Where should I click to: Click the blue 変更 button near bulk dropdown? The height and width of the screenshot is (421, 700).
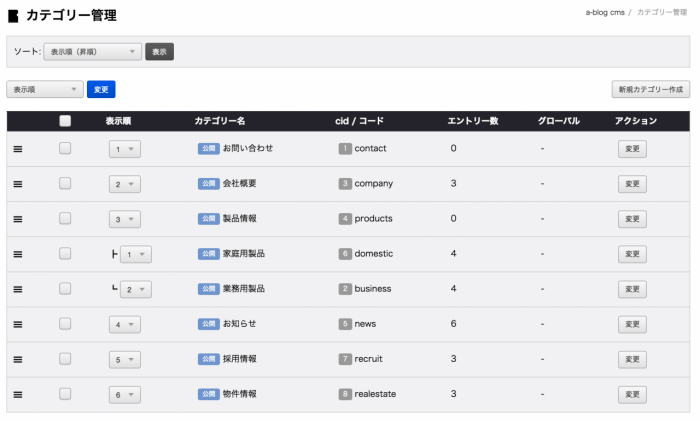point(101,89)
